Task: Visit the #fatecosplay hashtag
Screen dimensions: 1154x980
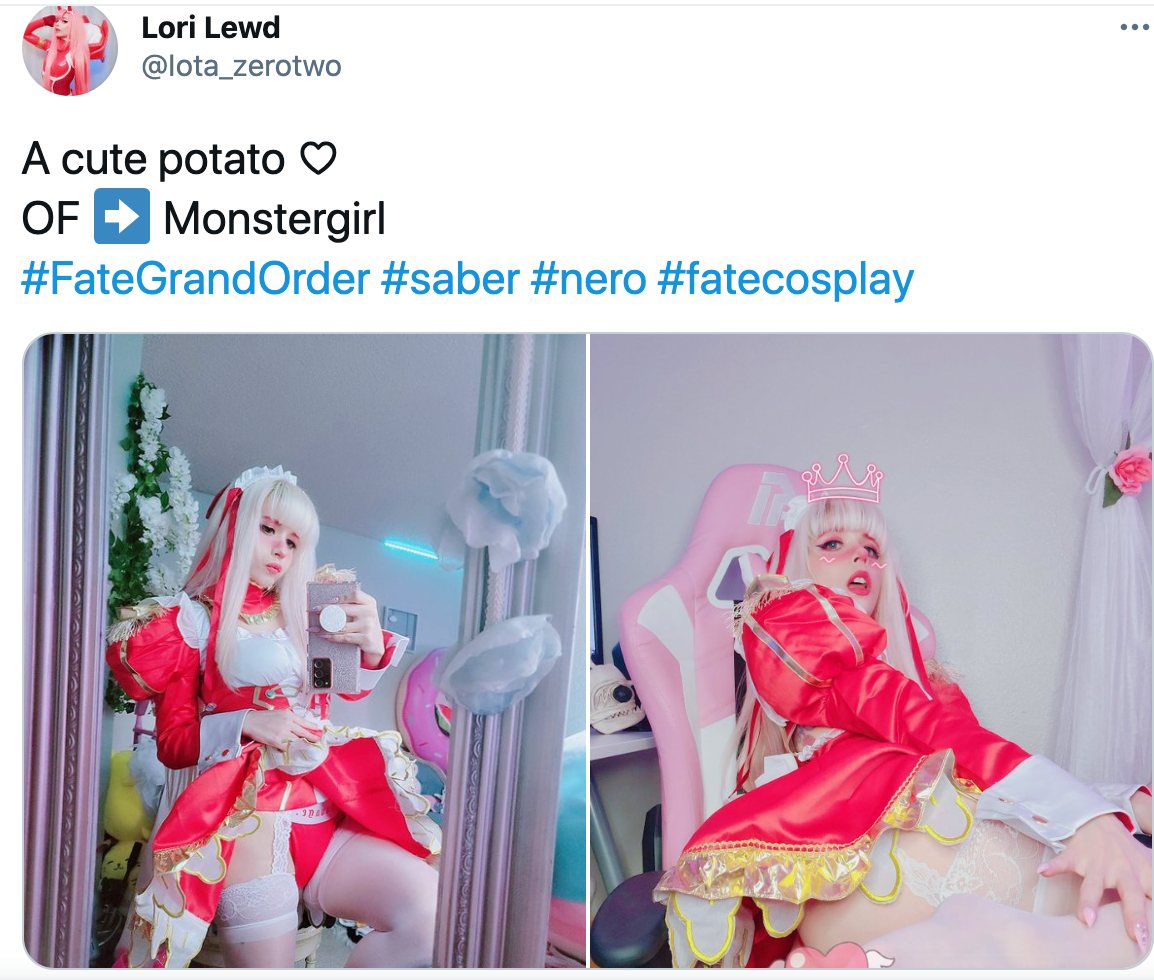Action: (x=785, y=280)
